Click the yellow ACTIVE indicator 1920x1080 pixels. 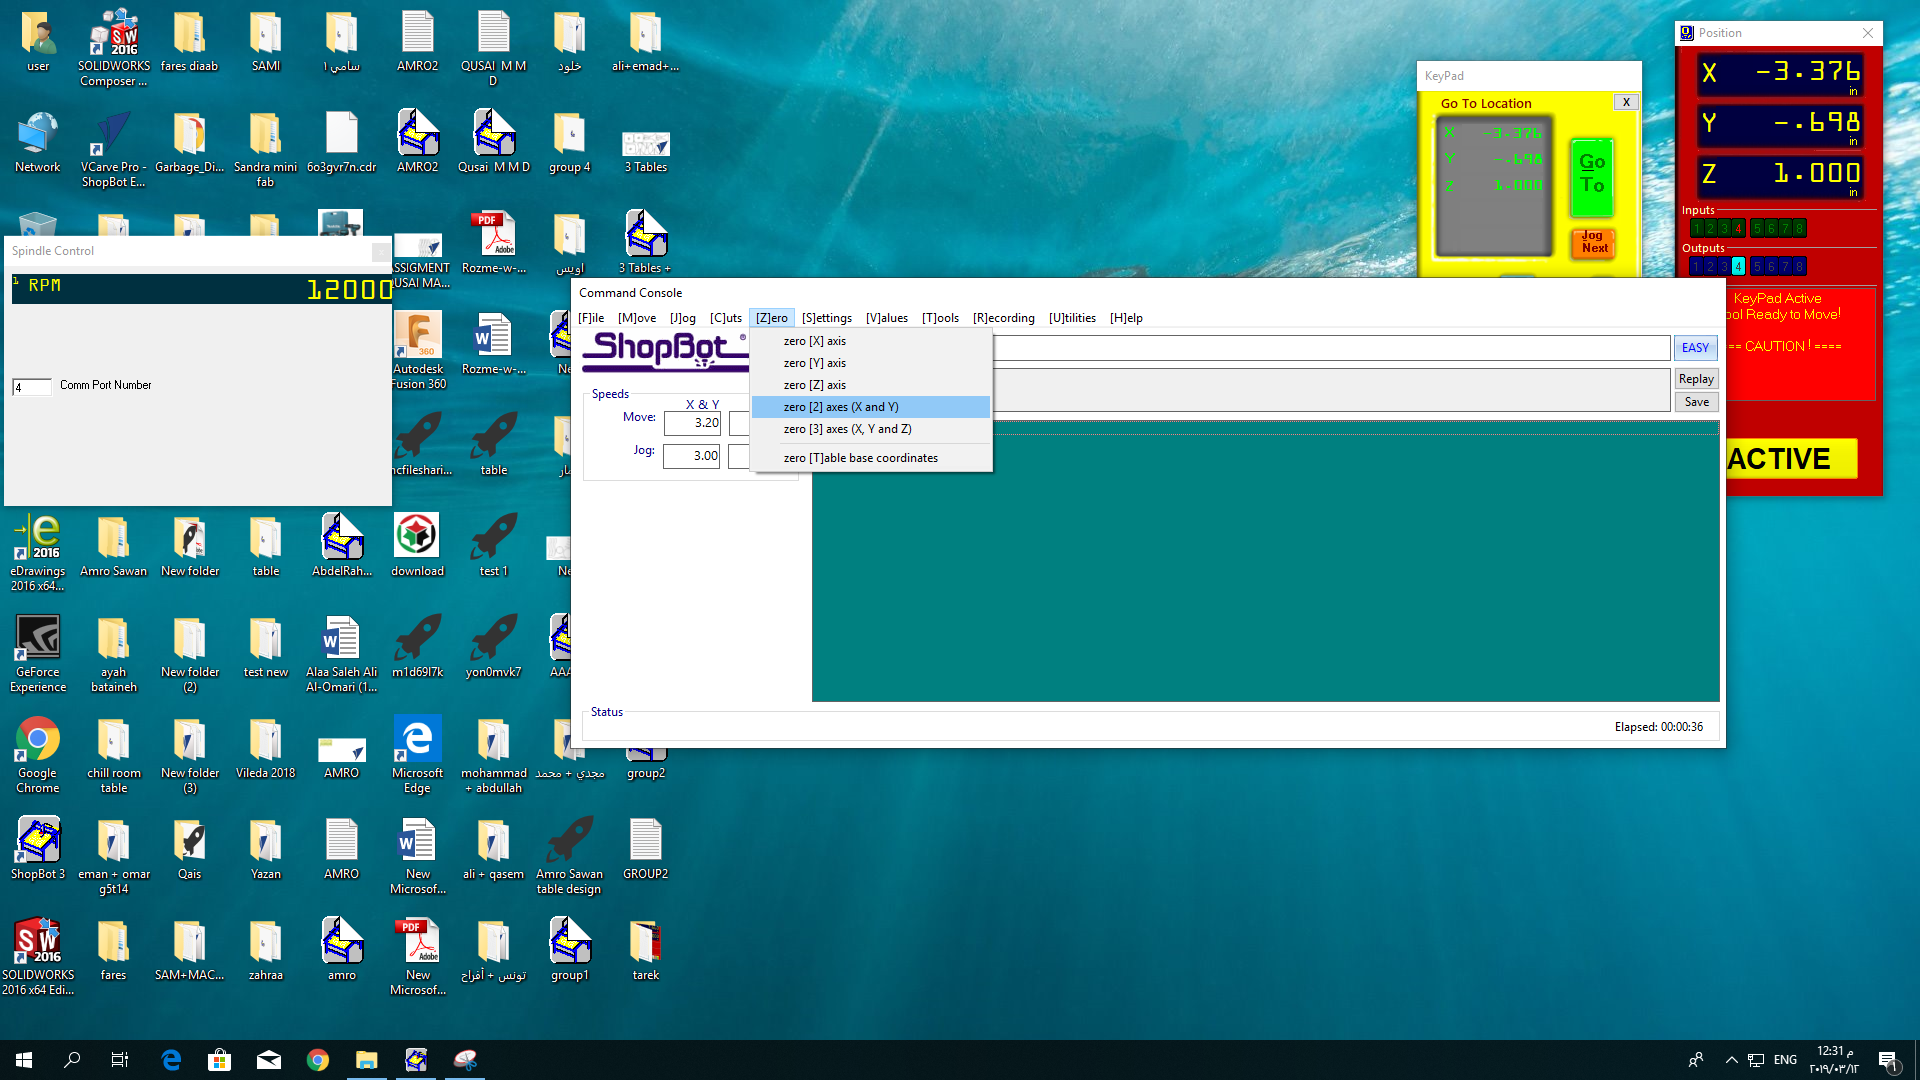(1790, 459)
